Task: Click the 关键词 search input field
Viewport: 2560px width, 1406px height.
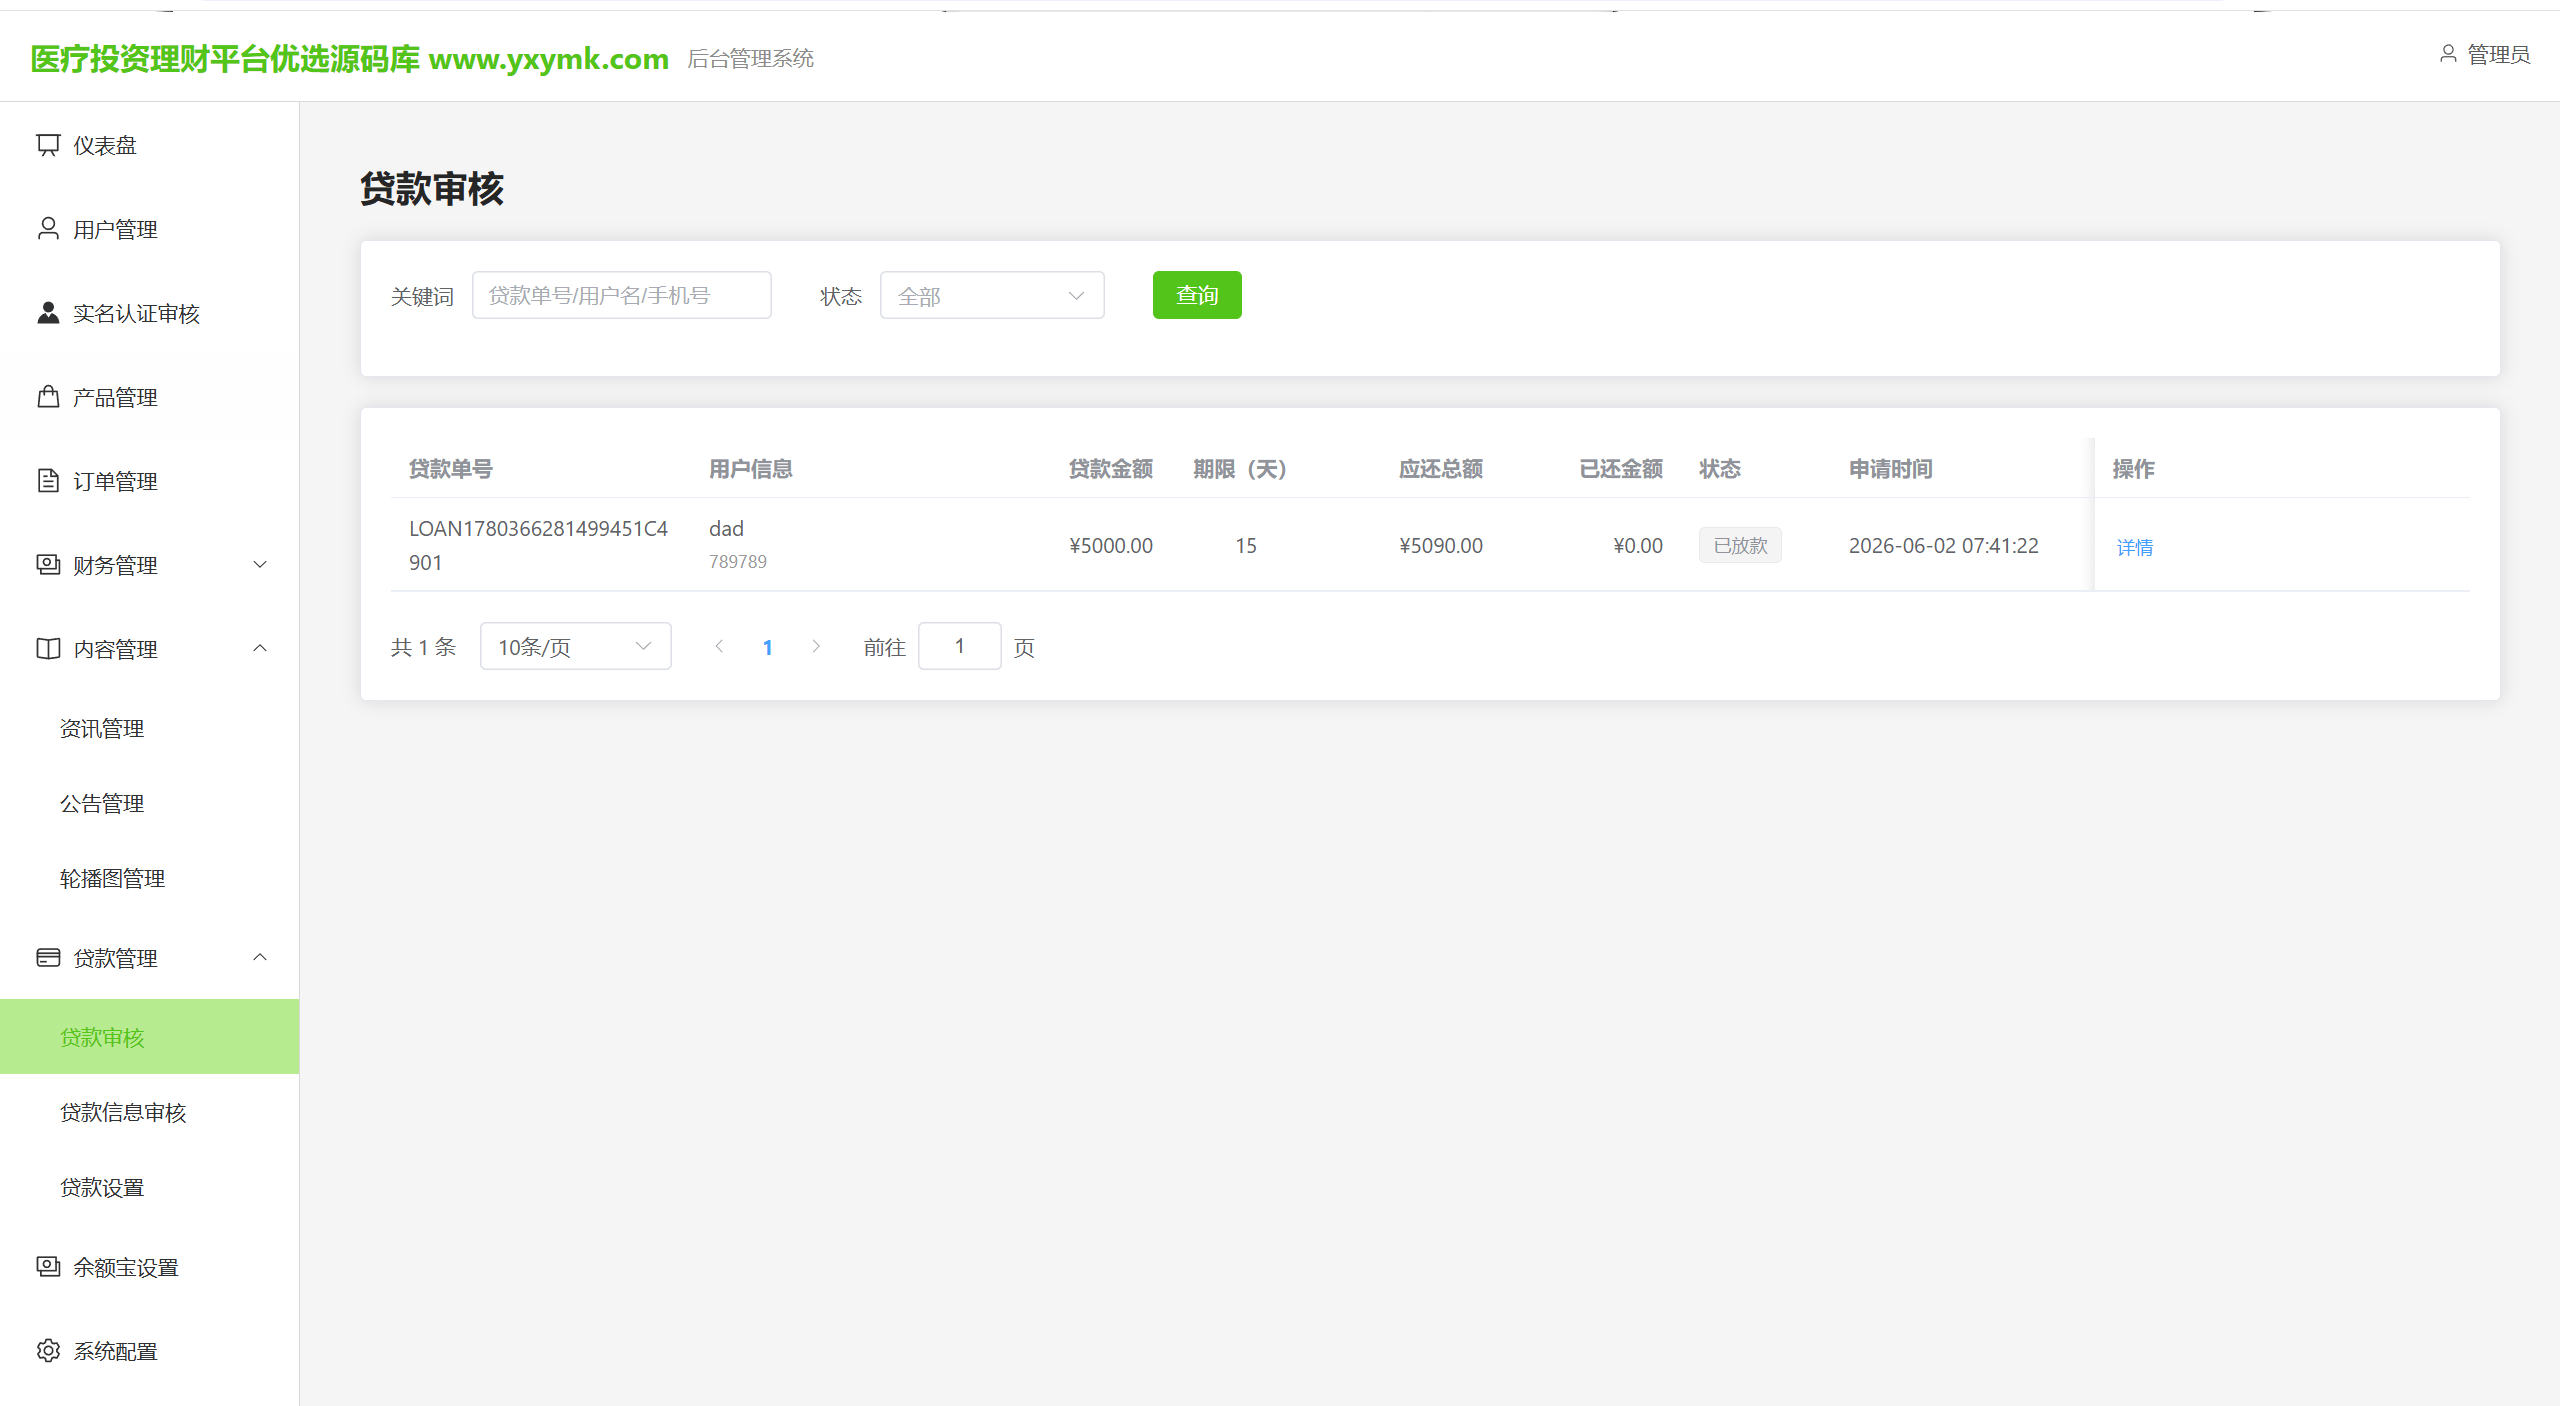Action: 621,295
